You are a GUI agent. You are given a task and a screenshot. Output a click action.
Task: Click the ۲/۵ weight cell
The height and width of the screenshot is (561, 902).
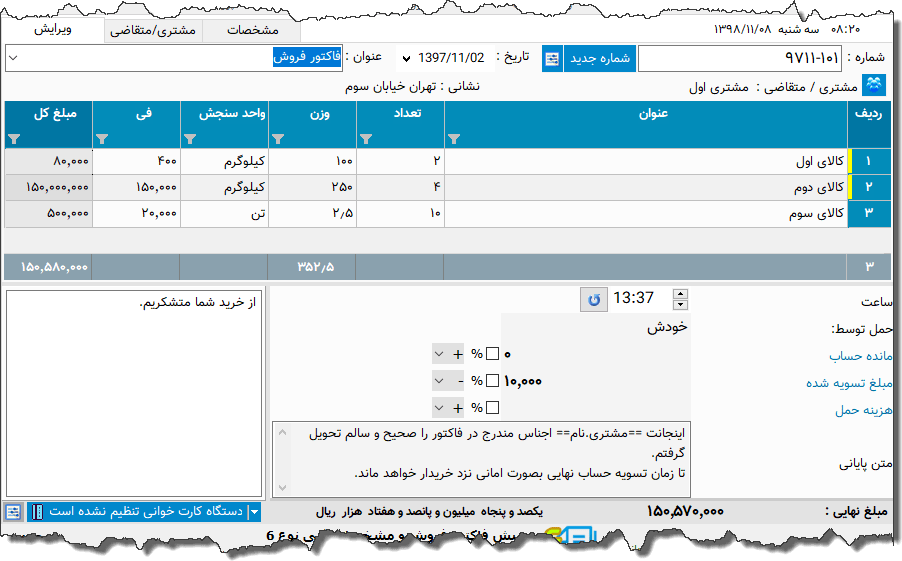click(x=312, y=213)
